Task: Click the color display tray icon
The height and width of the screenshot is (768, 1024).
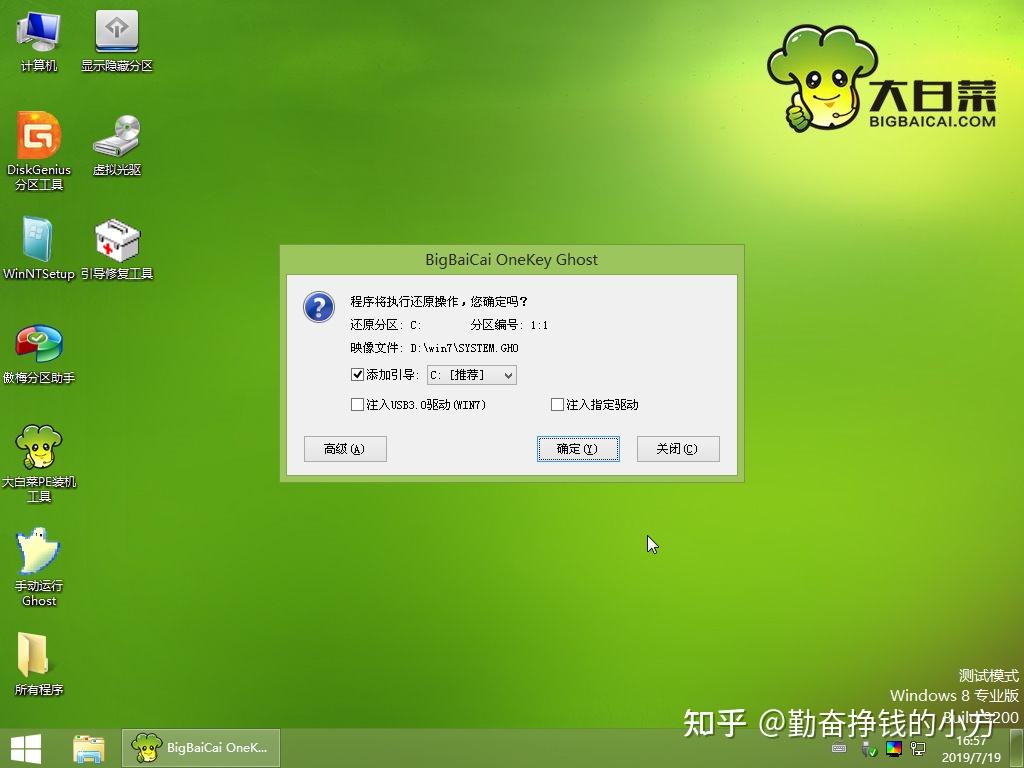Action: point(893,748)
